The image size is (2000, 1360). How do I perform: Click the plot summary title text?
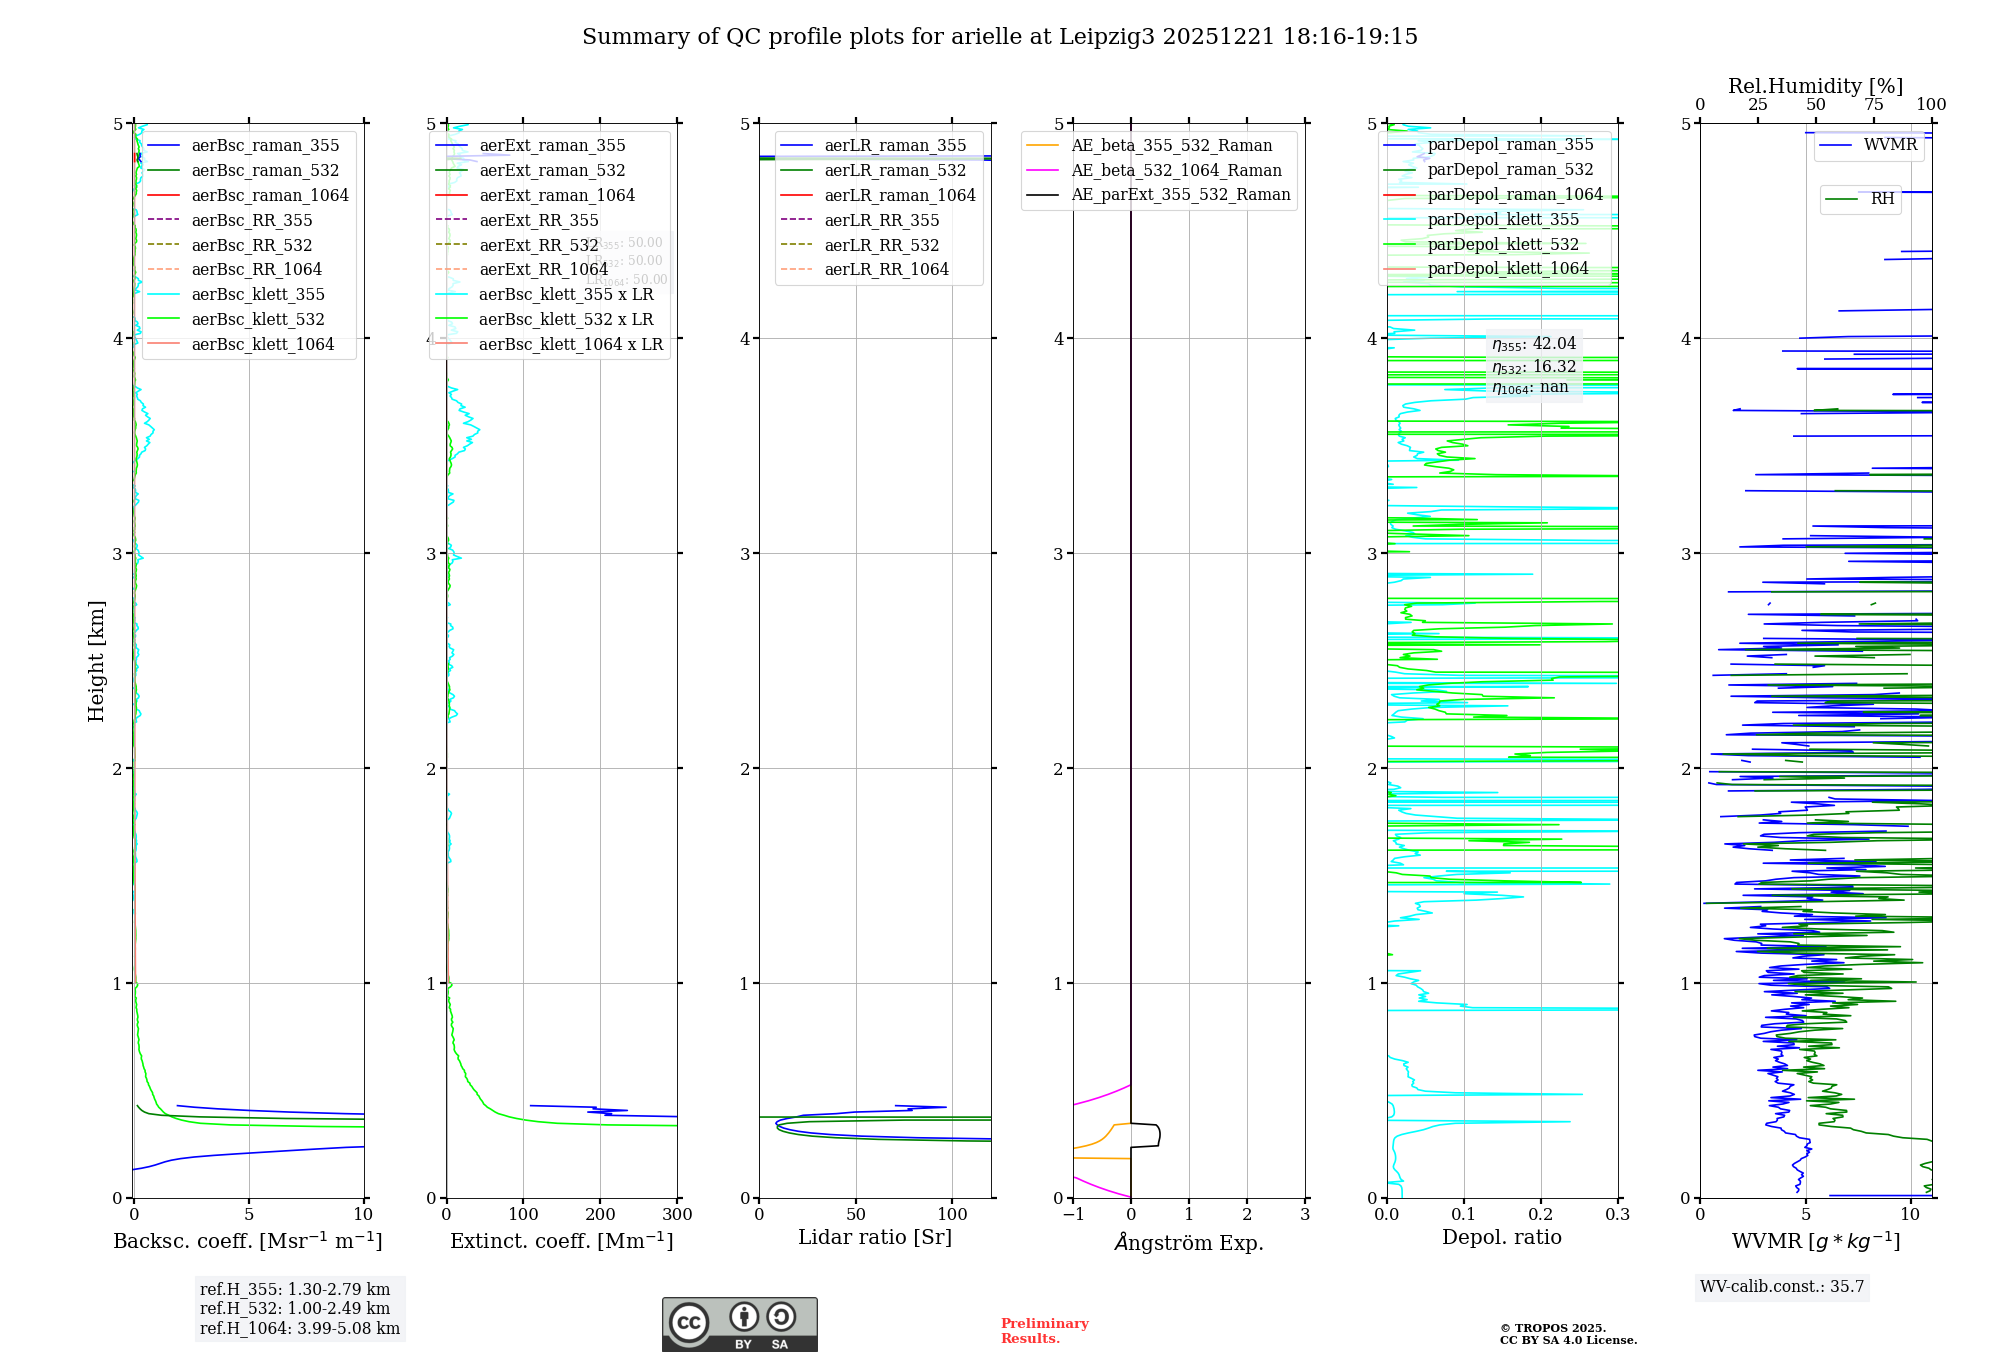pyautogui.click(x=1000, y=37)
